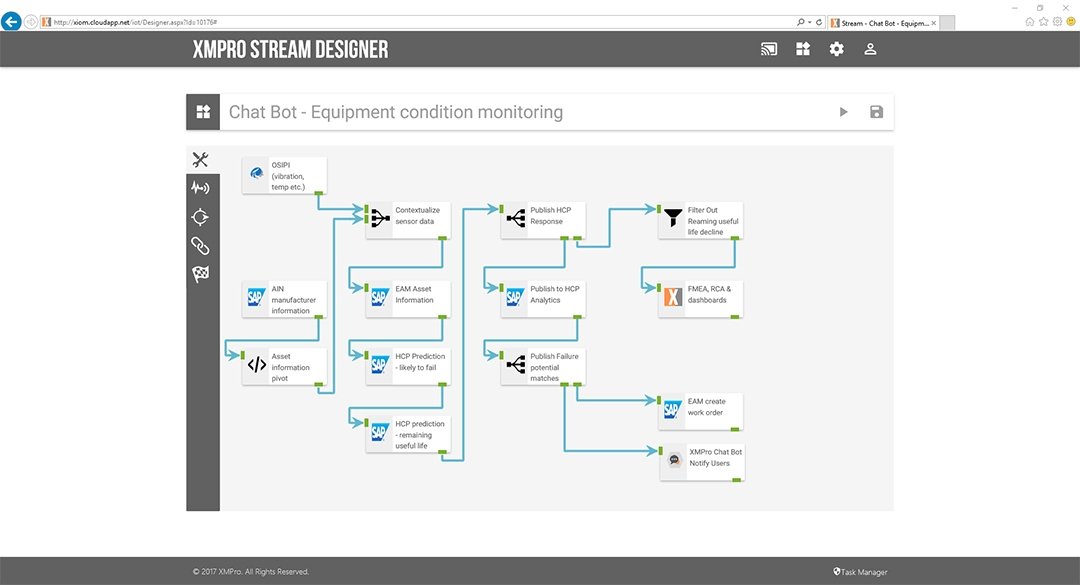
Task: Open Task Manager from the footer
Action: click(858, 571)
